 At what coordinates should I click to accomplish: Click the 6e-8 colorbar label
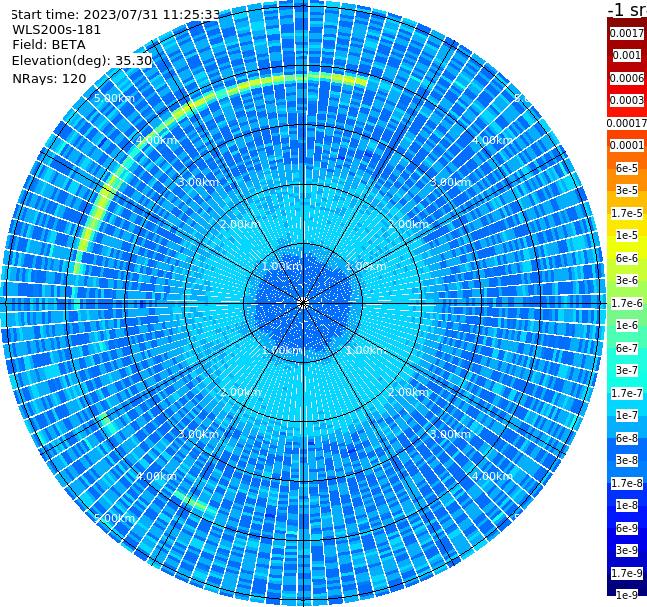(x=627, y=438)
